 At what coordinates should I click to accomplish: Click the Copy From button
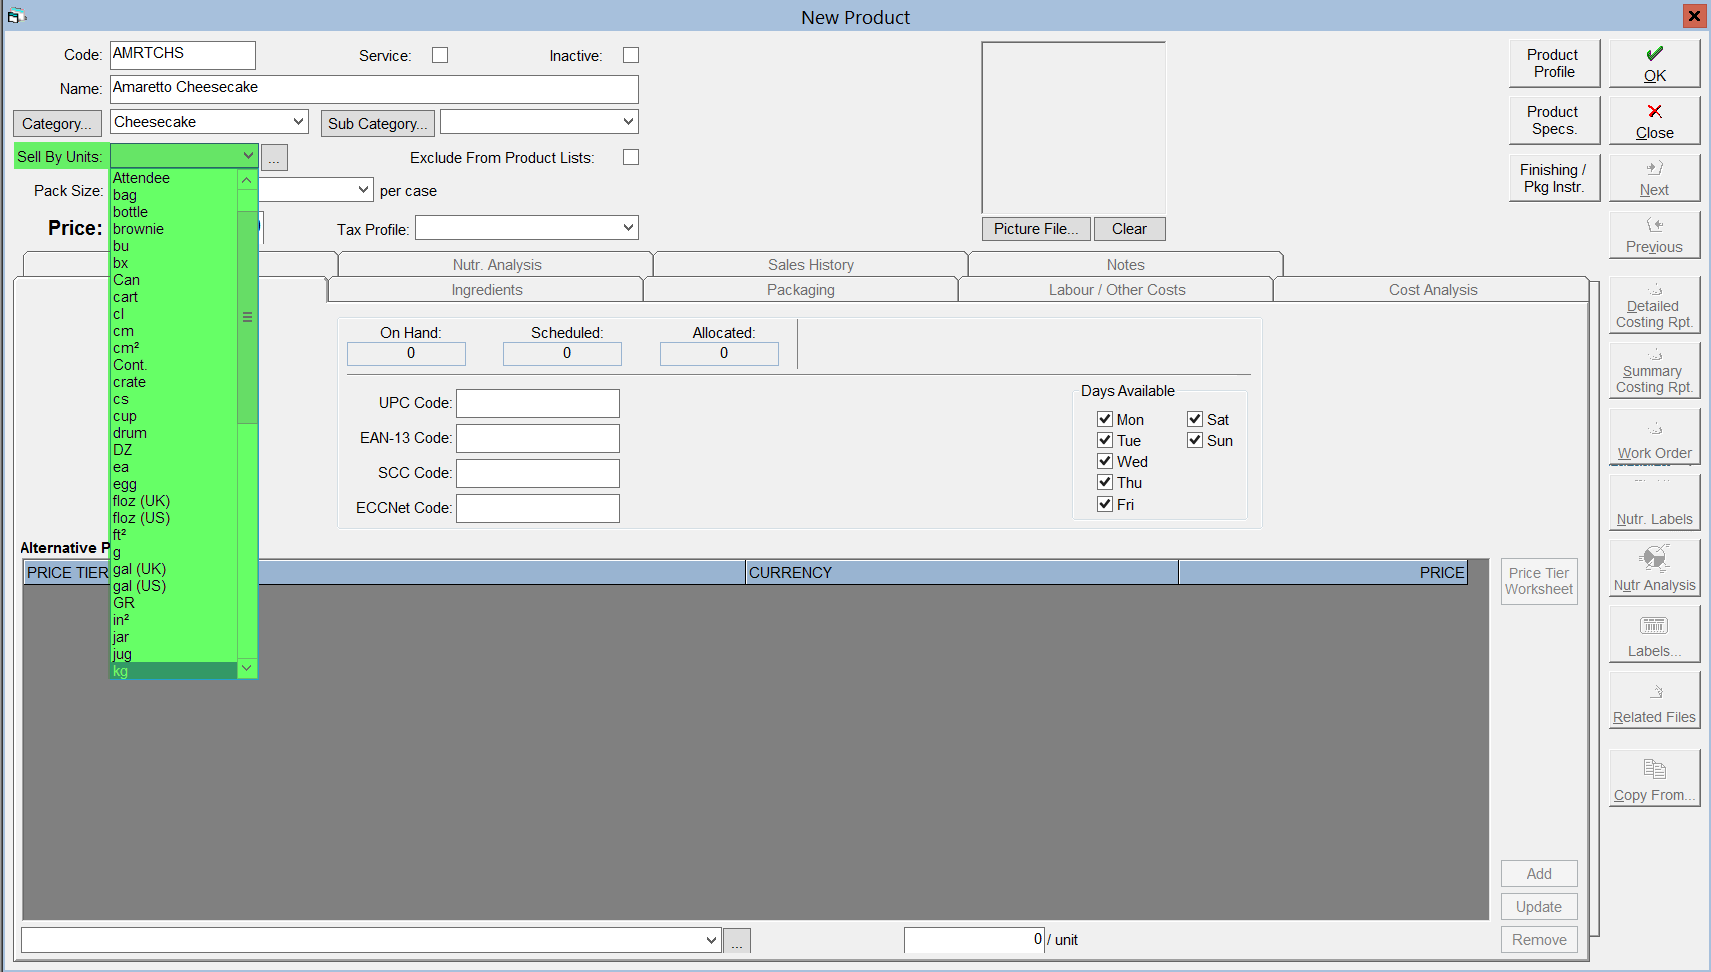point(1654,779)
